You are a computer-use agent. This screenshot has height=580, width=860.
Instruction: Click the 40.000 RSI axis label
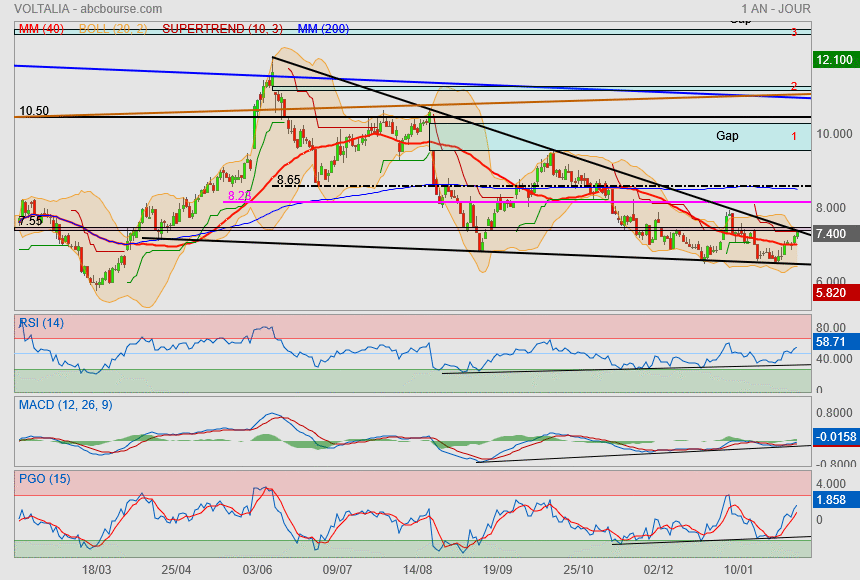click(x=834, y=359)
